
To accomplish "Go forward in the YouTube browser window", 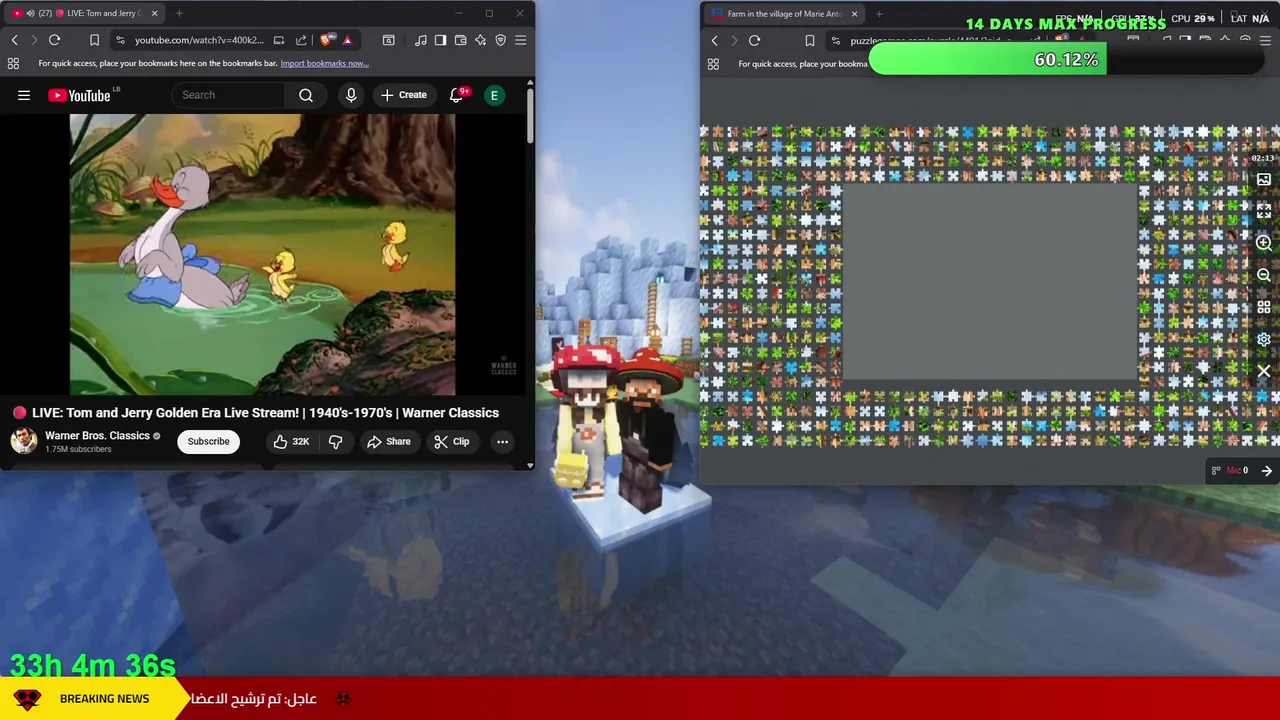I will pos(34,40).
